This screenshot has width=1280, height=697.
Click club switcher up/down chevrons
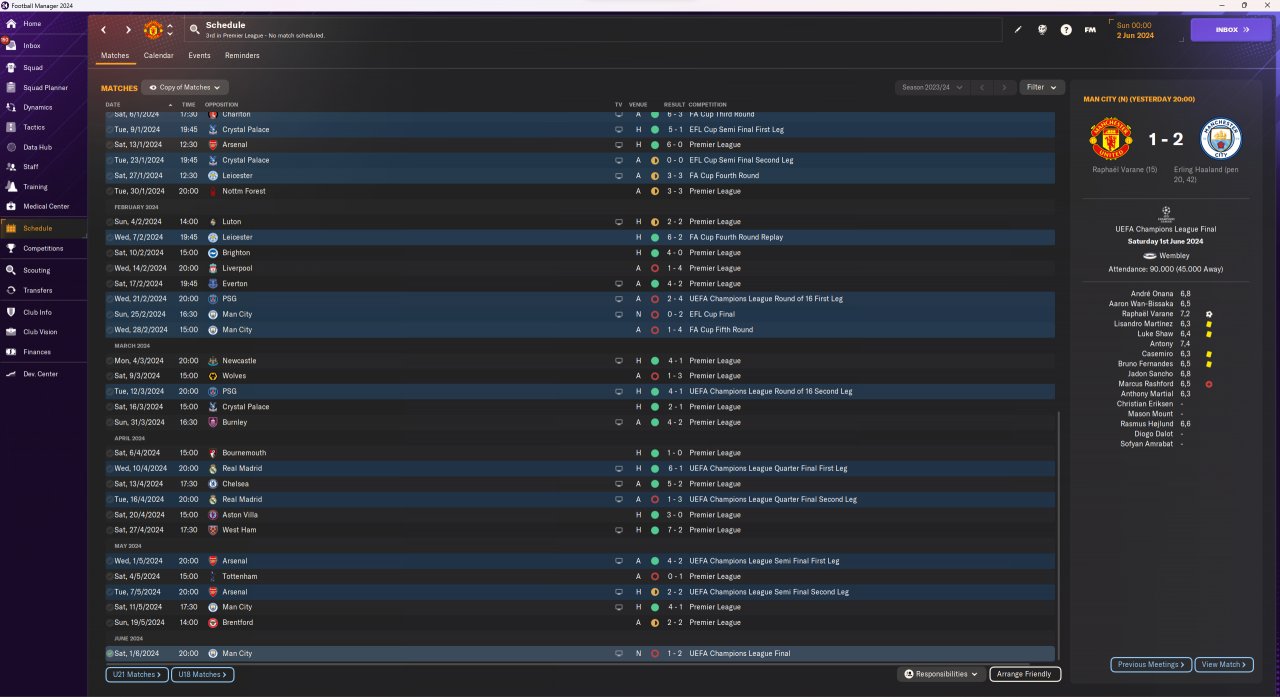(170, 30)
